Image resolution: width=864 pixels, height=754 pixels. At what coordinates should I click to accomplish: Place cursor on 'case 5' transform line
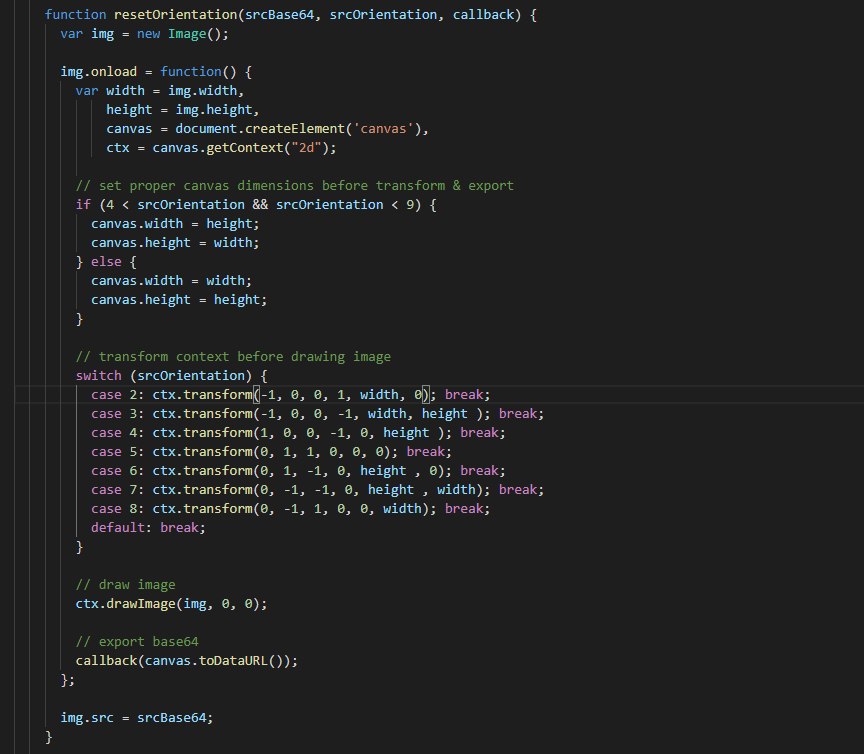coord(271,453)
